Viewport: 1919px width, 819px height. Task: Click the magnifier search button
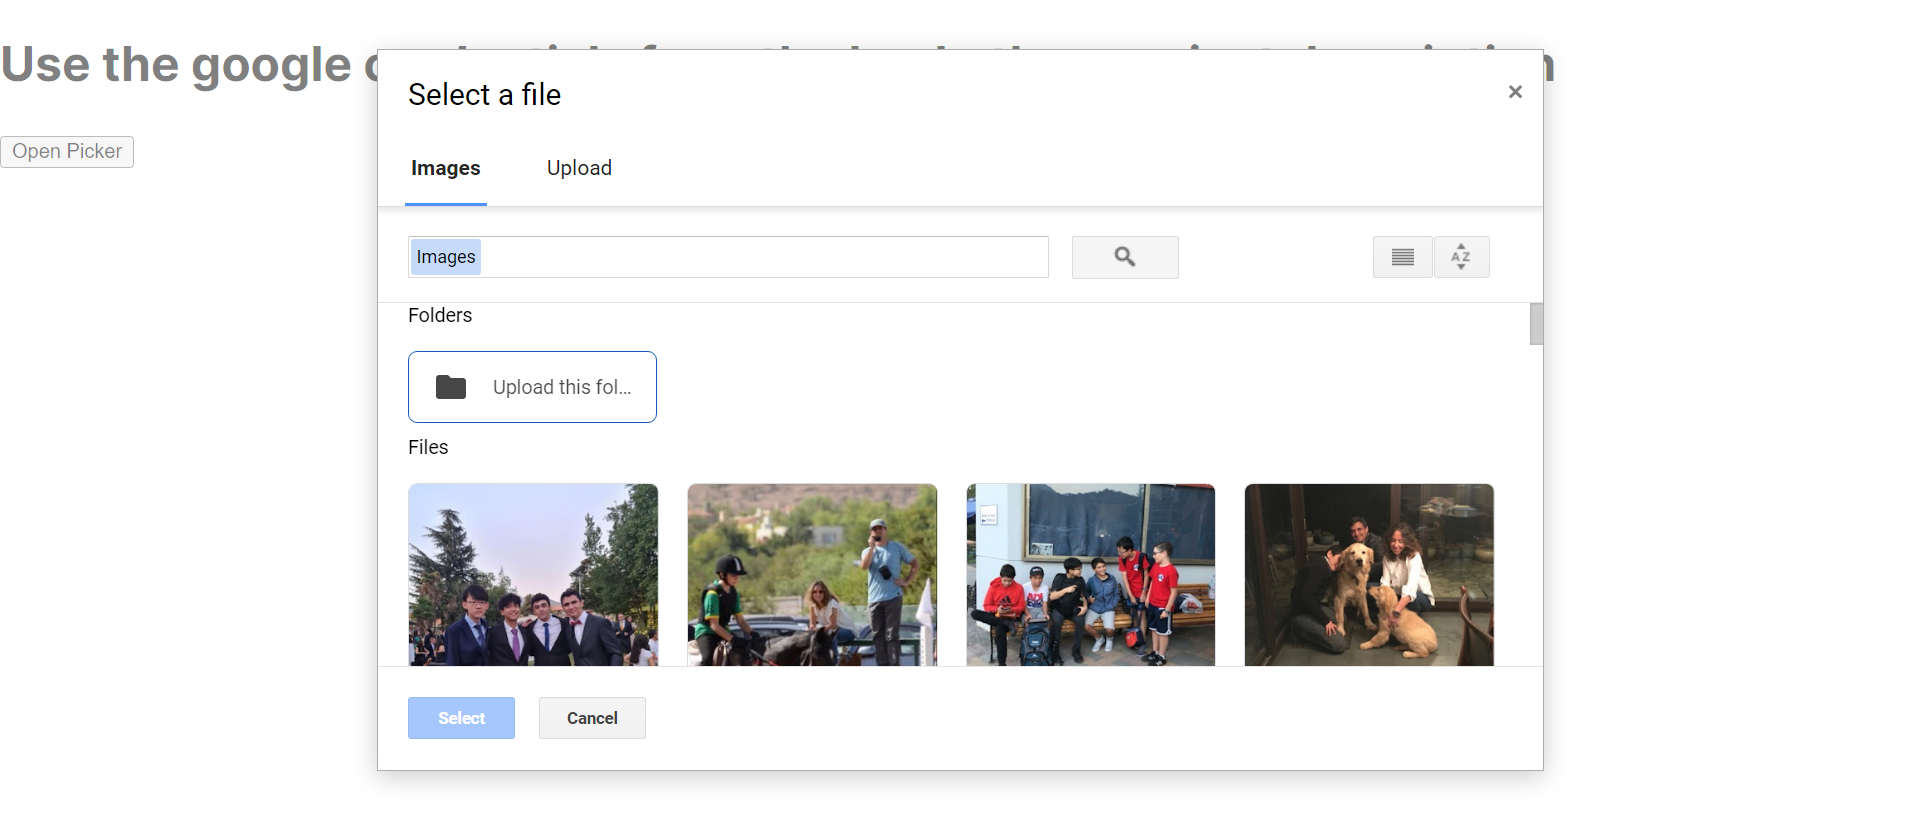click(x=1125, y=257)
